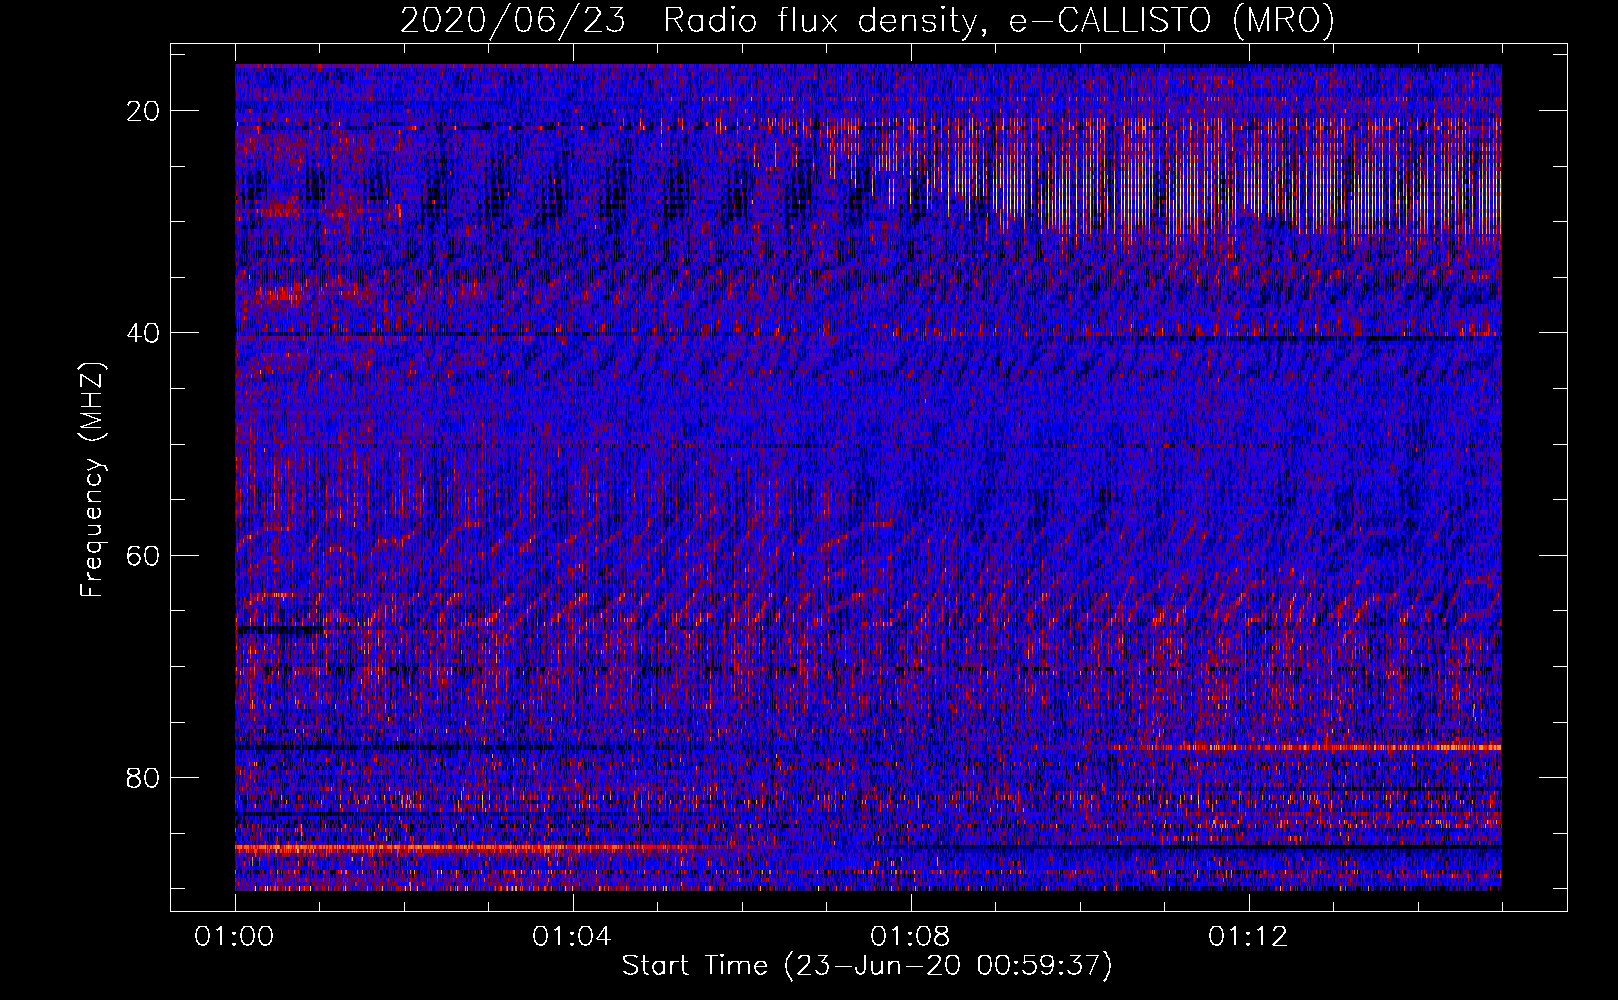The height and width of the screenshot is (1000, 1618).
Task: Click the '60' frequency tick label
Action: [144, 555]
